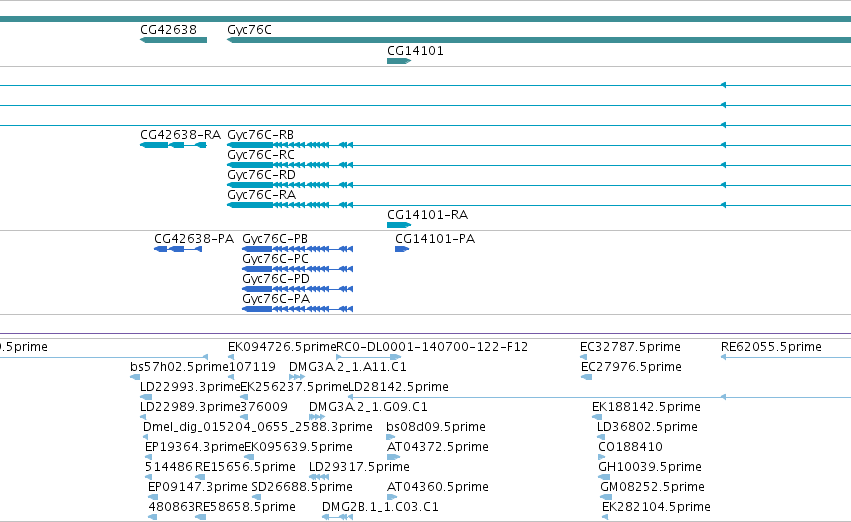This screenshot has width=851, height=522.
Task: Select the CG42638 gene label
Action: tap(168, 30)
